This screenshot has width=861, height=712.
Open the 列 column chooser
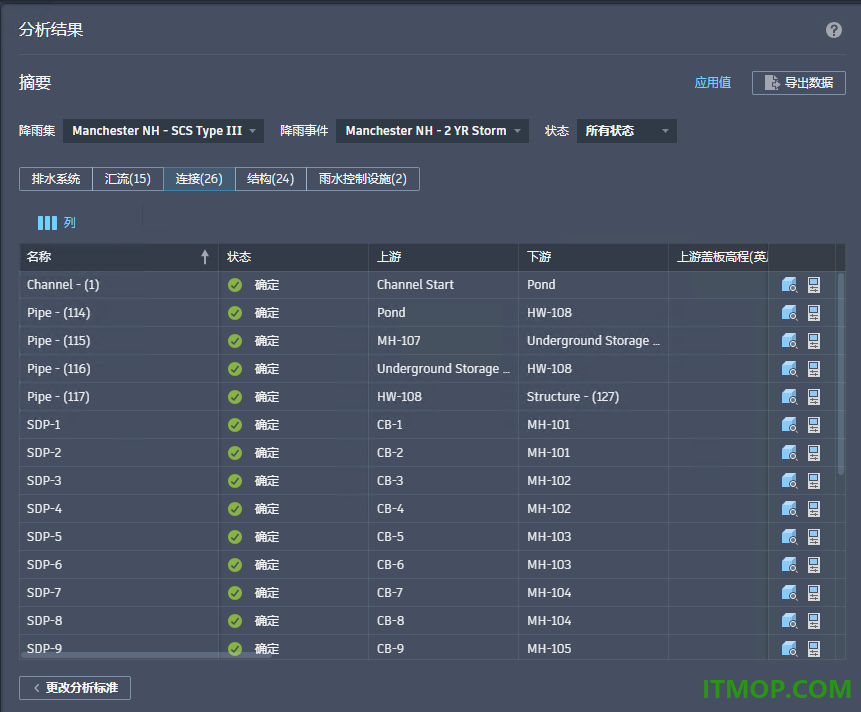(56, 223)
